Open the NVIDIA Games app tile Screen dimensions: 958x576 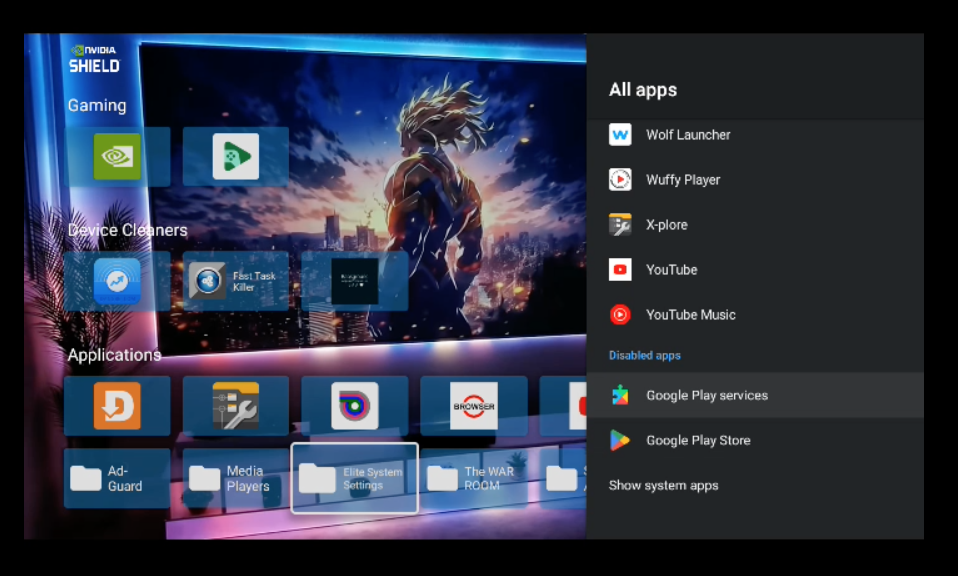pyautogui.click(x=117, y=157)
